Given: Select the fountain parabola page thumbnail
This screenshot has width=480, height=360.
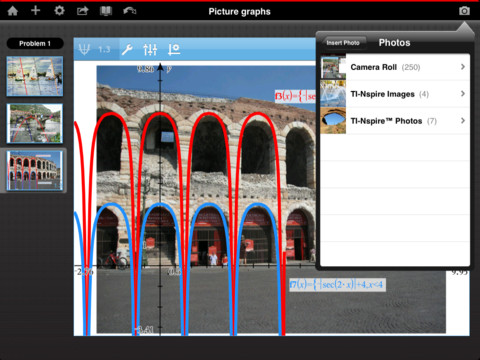Looking at the screenshot, I should (x=35, y=123).
